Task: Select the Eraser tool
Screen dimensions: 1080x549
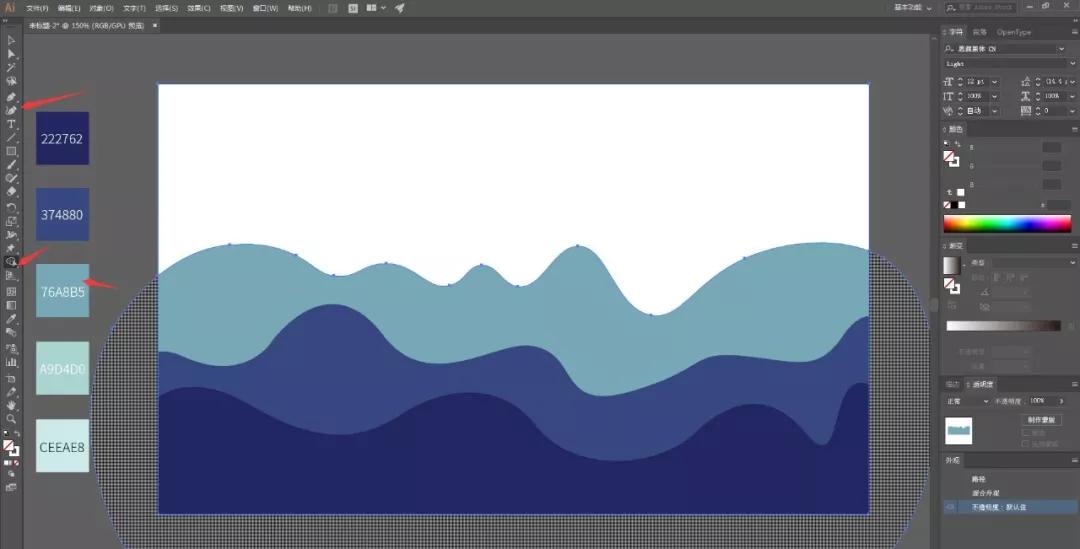Action: coord(11,192)
